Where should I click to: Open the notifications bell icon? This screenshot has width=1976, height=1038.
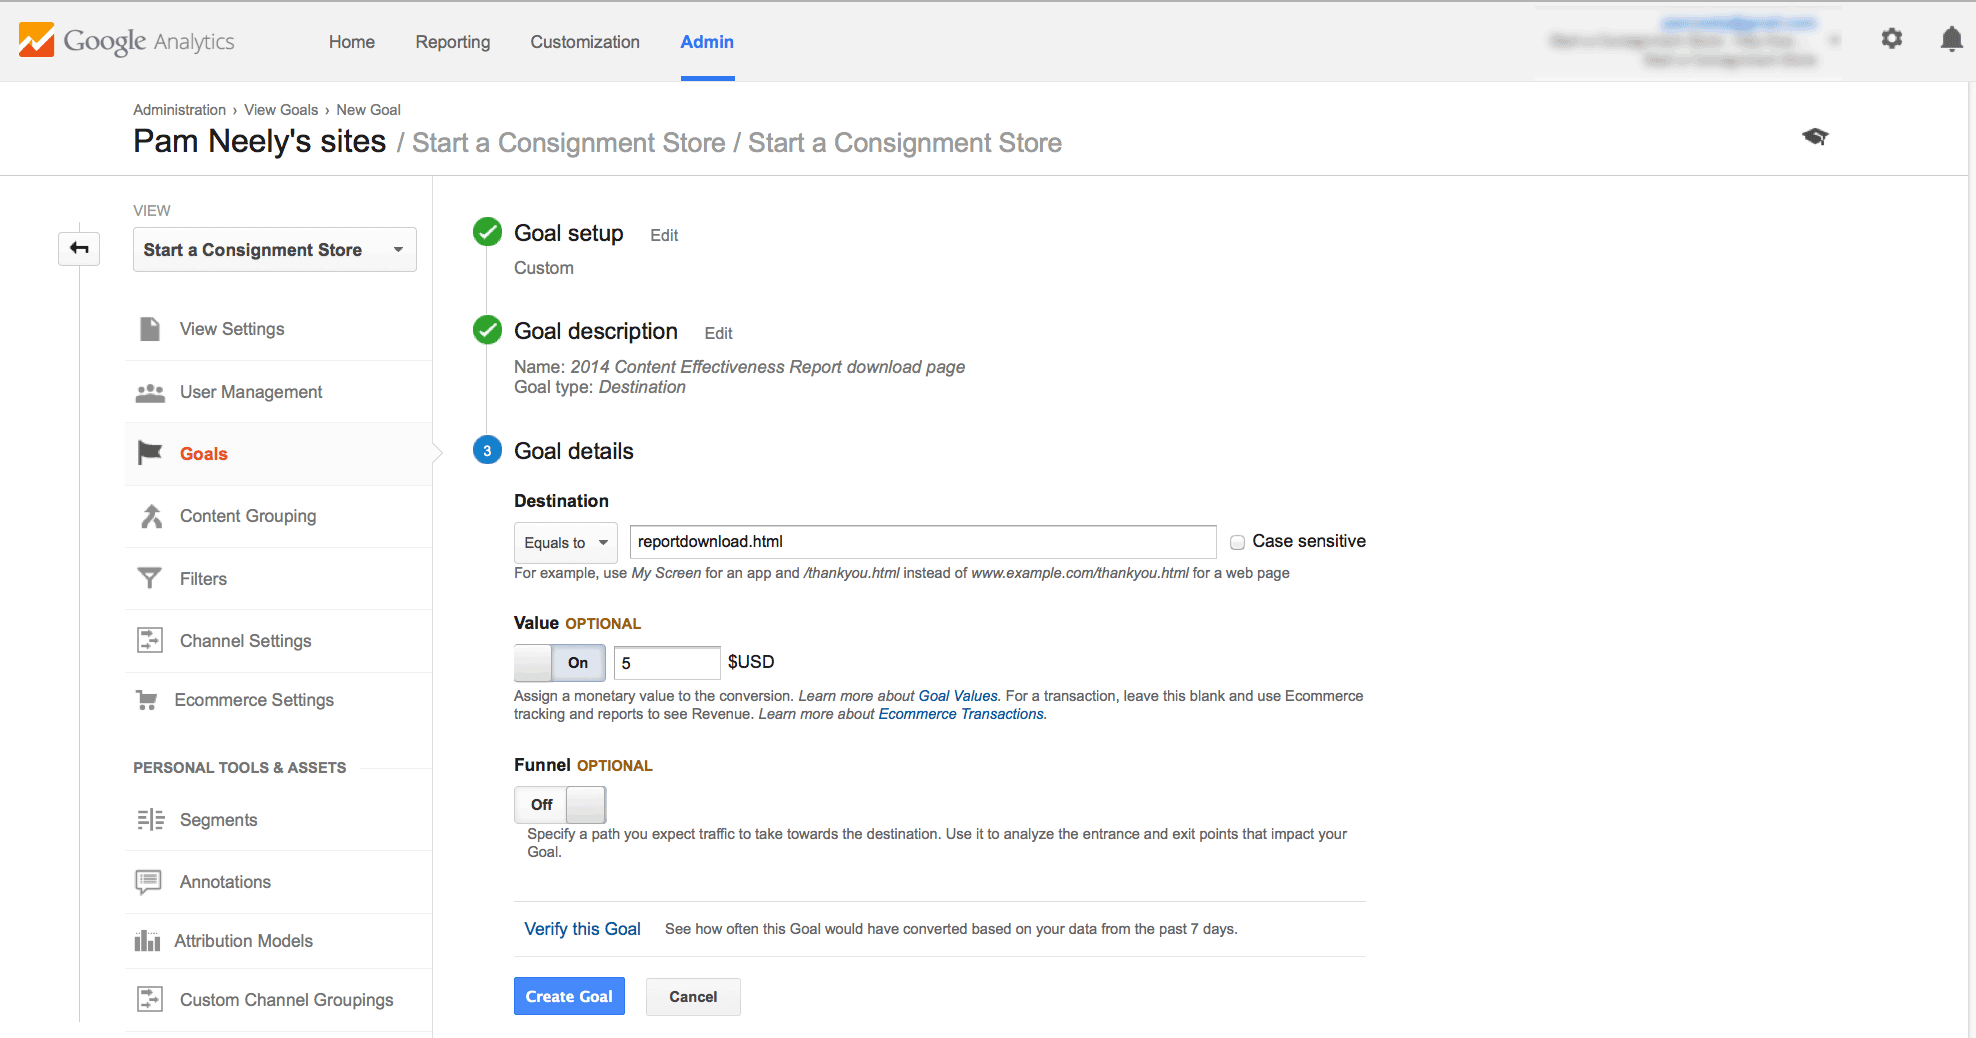pyautogui.click(x=1950, y=39)
